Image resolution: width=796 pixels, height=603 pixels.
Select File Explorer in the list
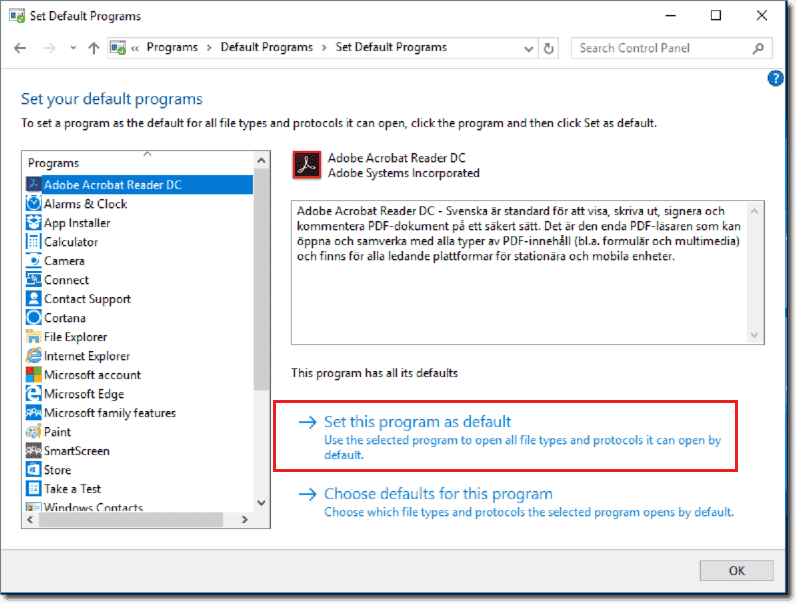pyautogui.click(x=75, y=337)
